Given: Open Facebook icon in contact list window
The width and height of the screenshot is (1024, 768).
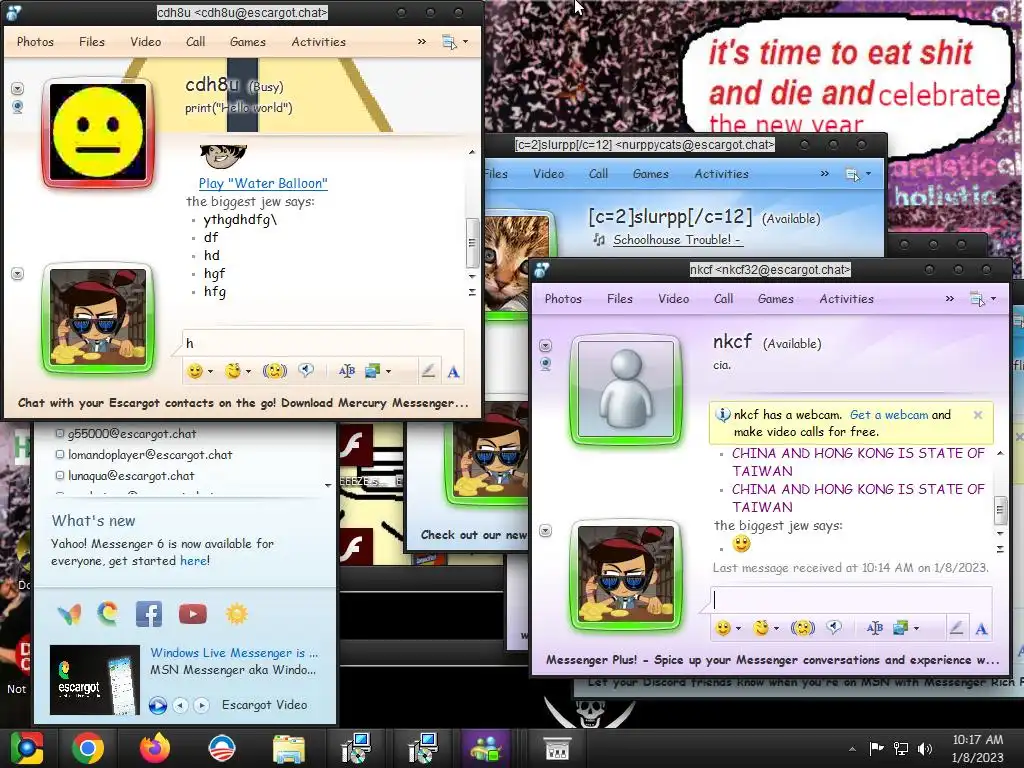Looking at the screenshot, I should point(149,614).
